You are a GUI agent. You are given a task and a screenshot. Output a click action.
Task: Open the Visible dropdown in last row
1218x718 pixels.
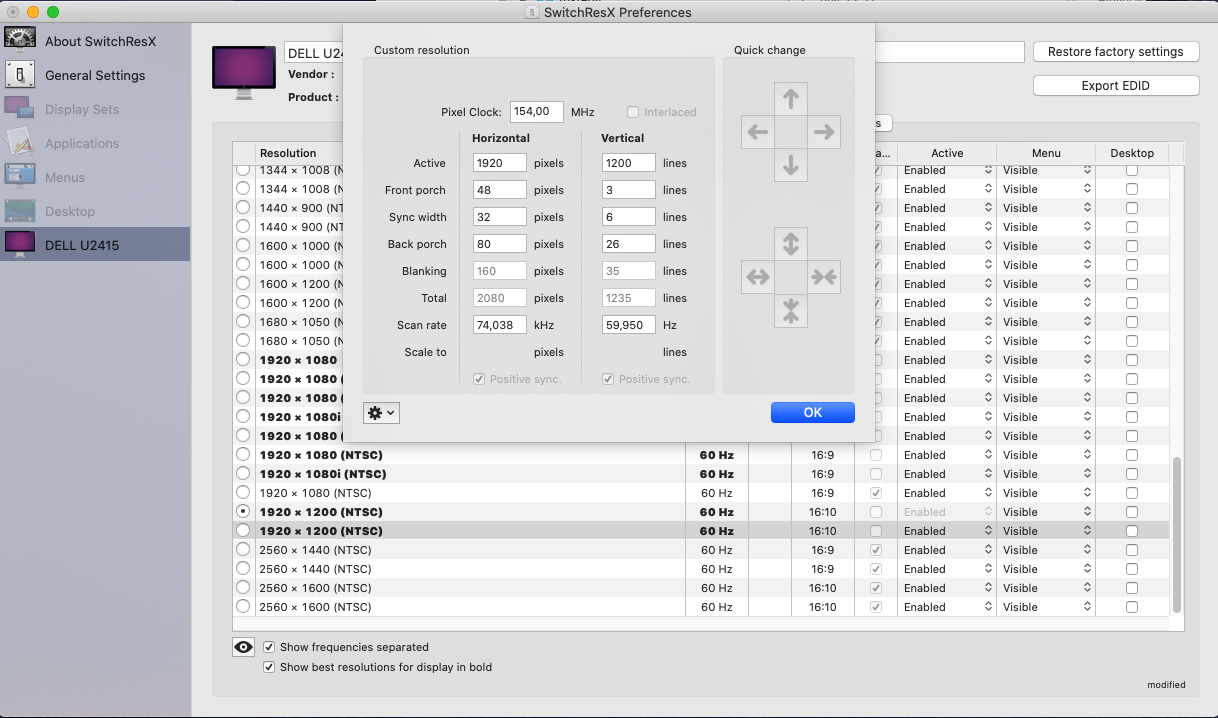1046,607
